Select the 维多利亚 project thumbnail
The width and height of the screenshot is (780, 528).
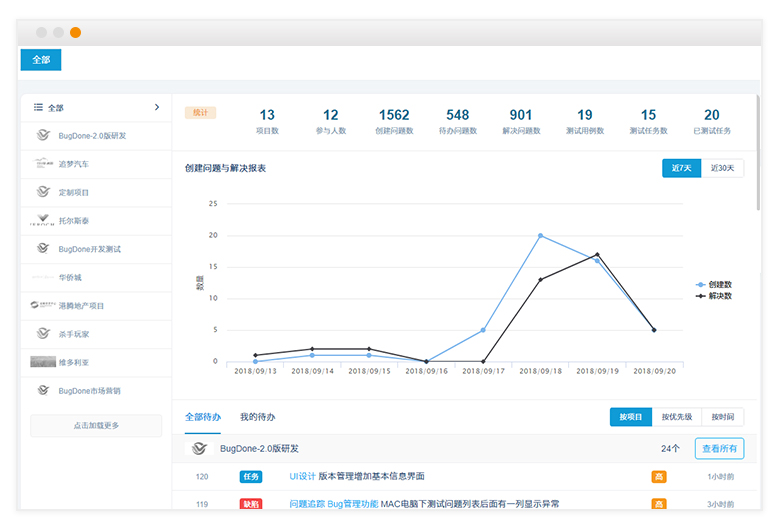pos(43,361)
